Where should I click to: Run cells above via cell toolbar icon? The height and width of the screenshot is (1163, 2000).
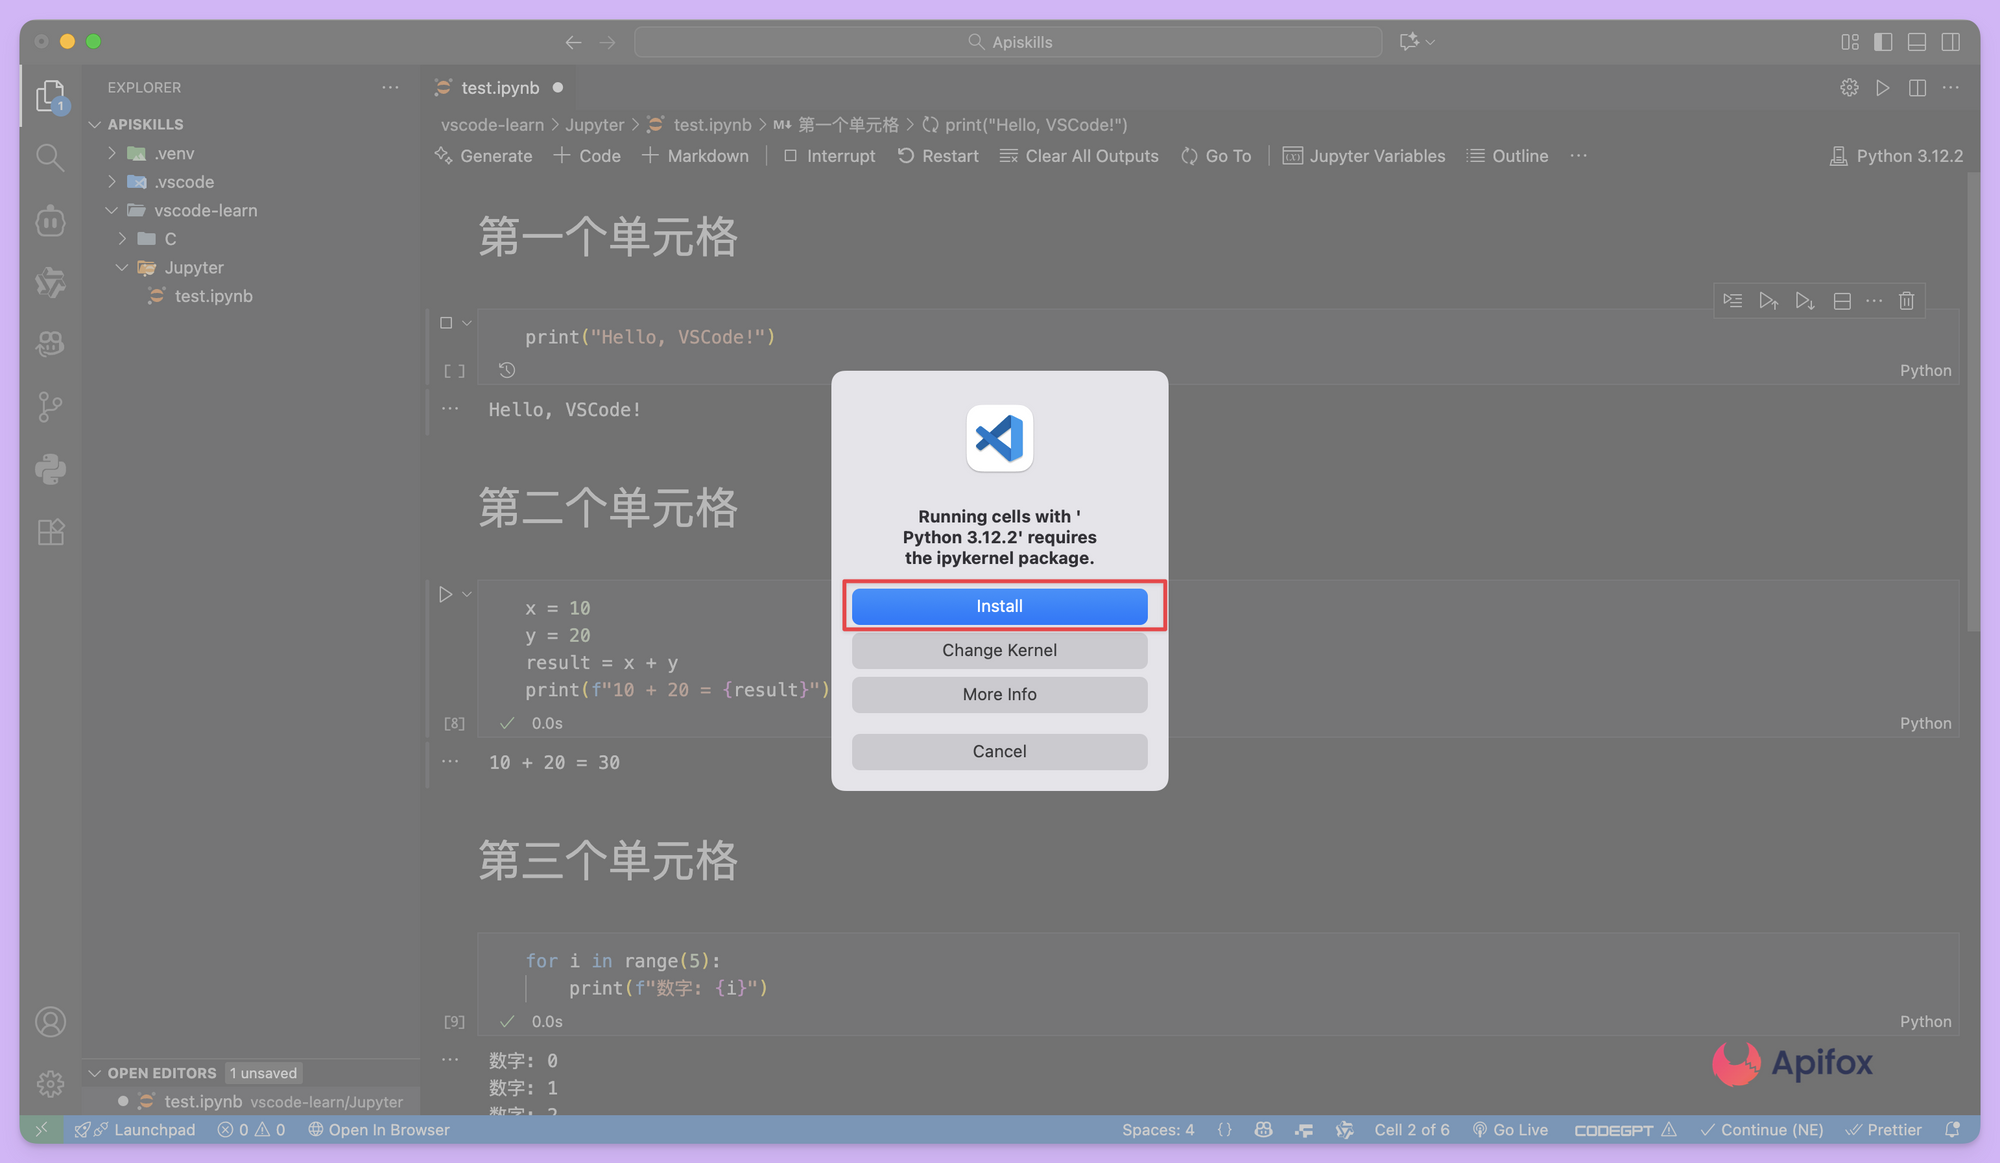click(x=1769, y=300)
